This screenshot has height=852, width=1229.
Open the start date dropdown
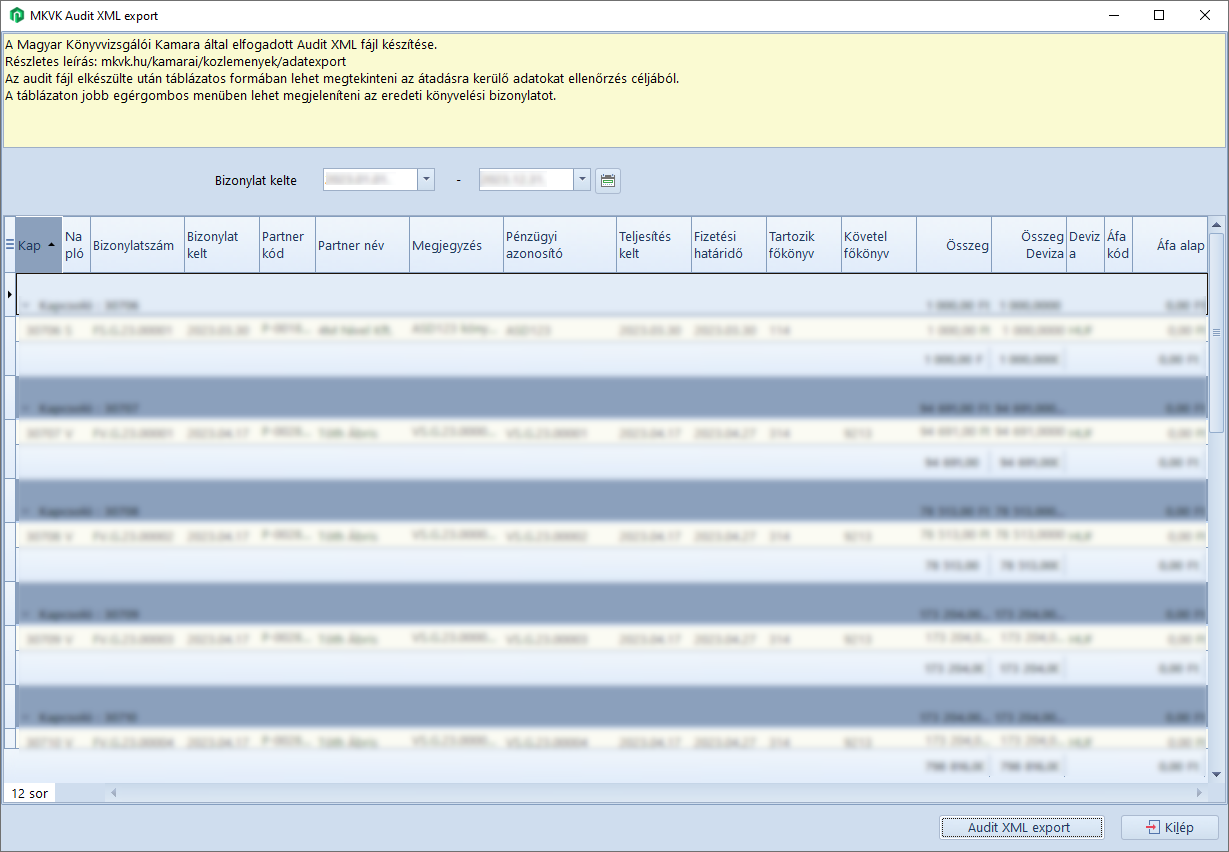point(426,180)
